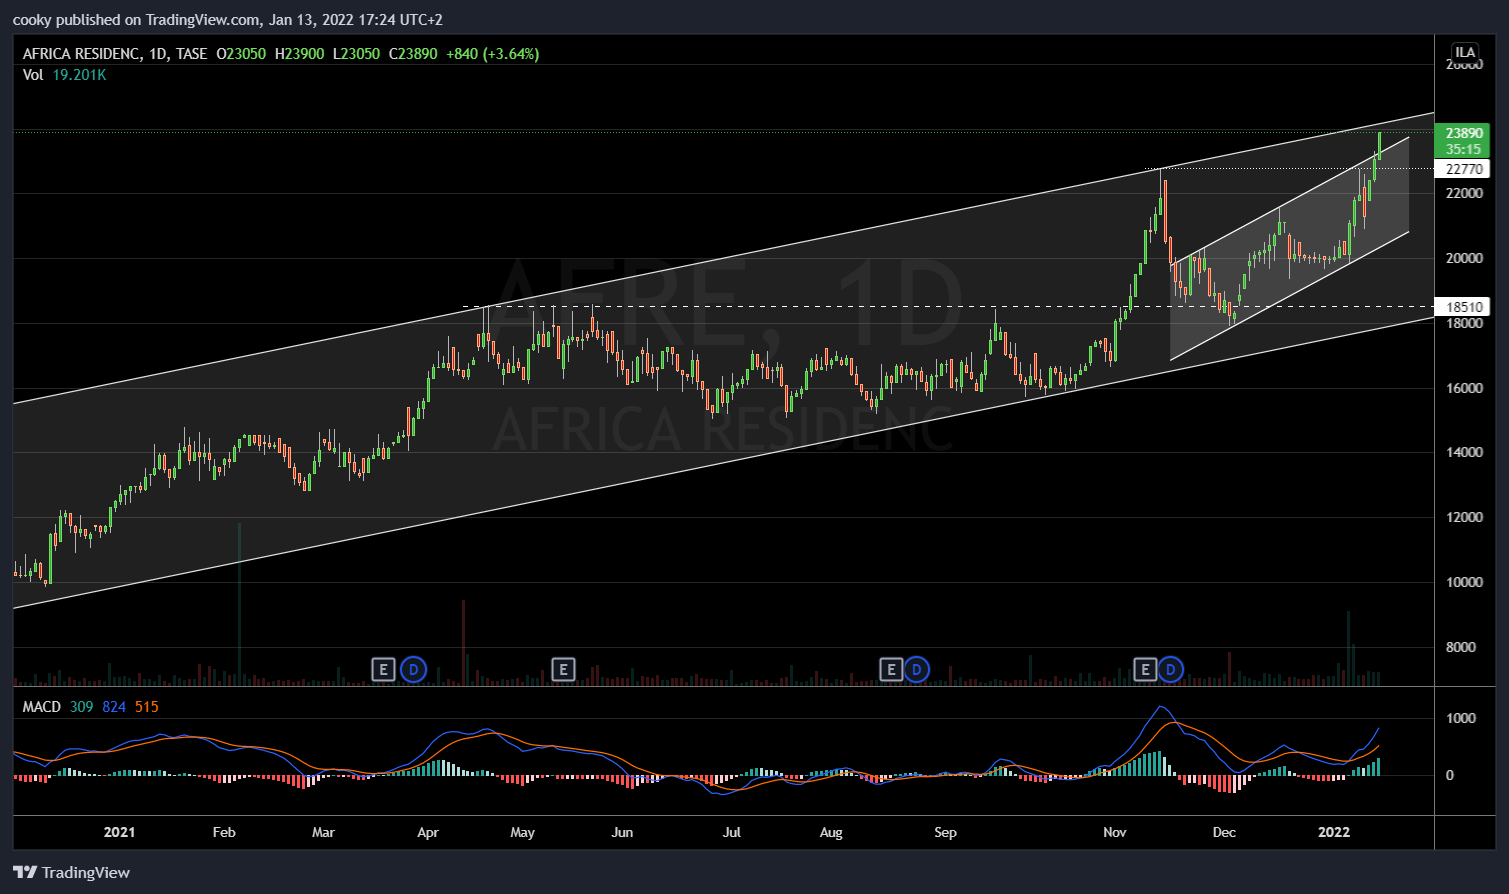Open the earnings marker in November
Viewport: 1509px width, 894px height.
point(1145,669)
